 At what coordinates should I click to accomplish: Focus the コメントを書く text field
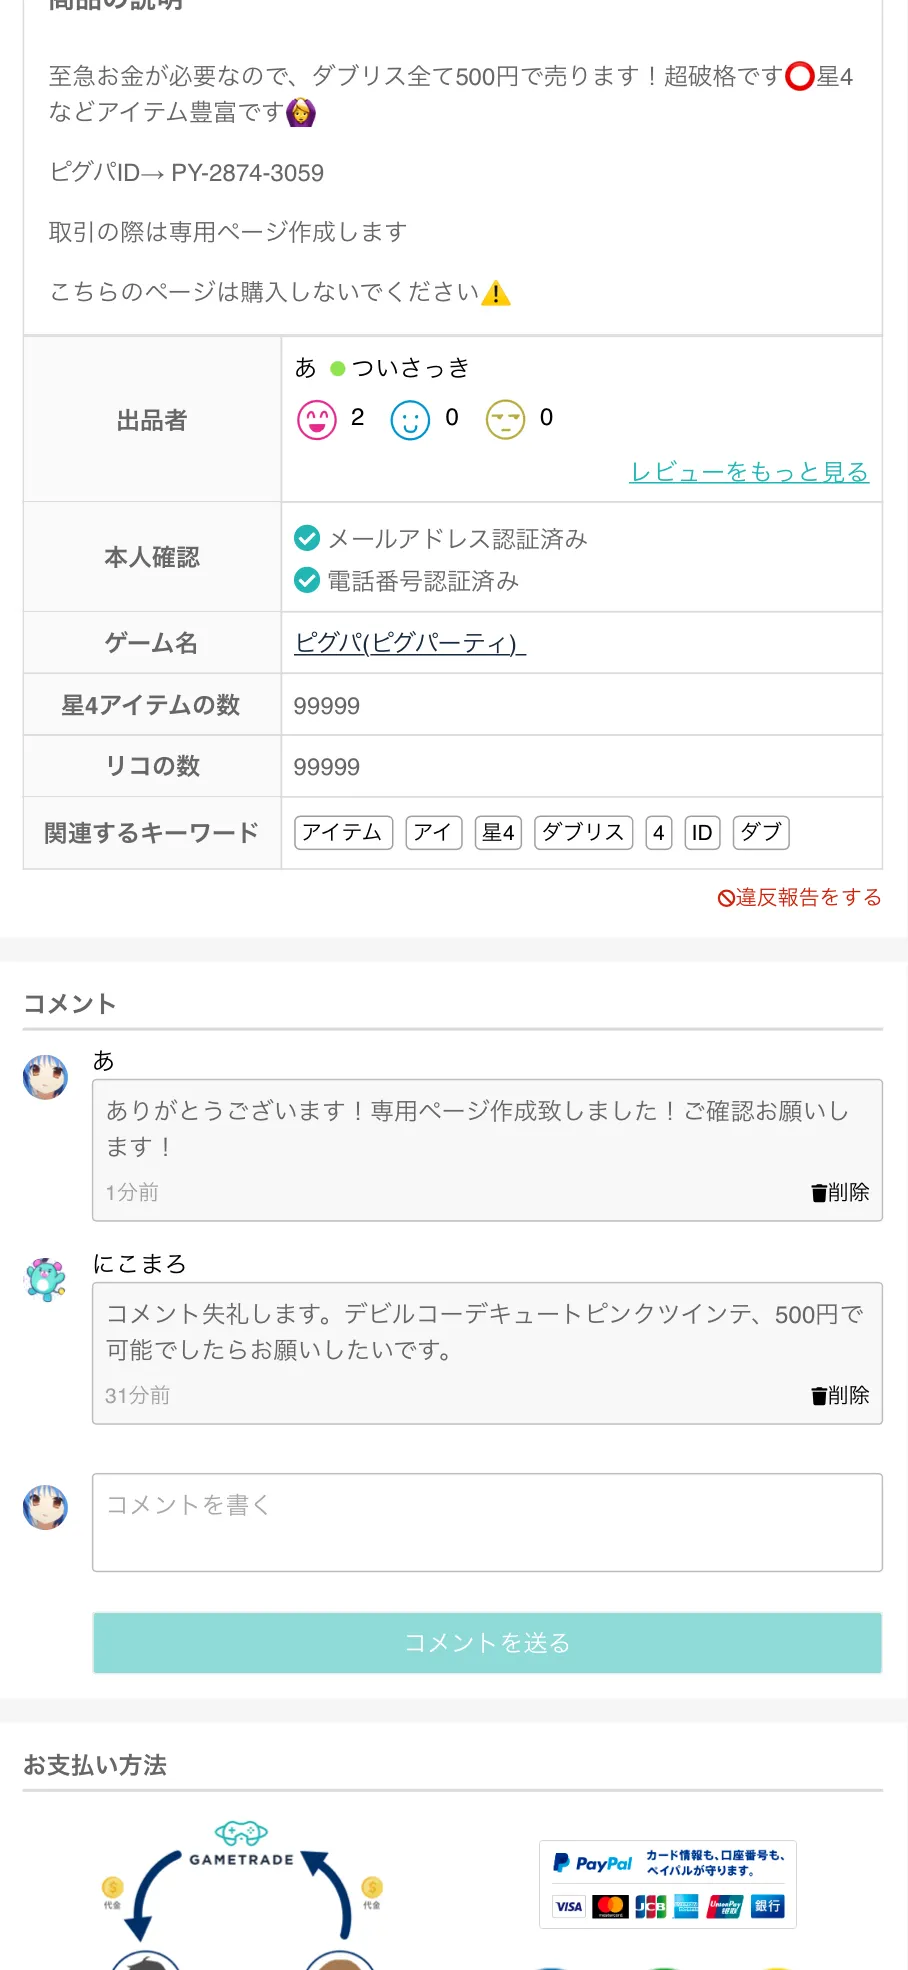pos(487,1522)
